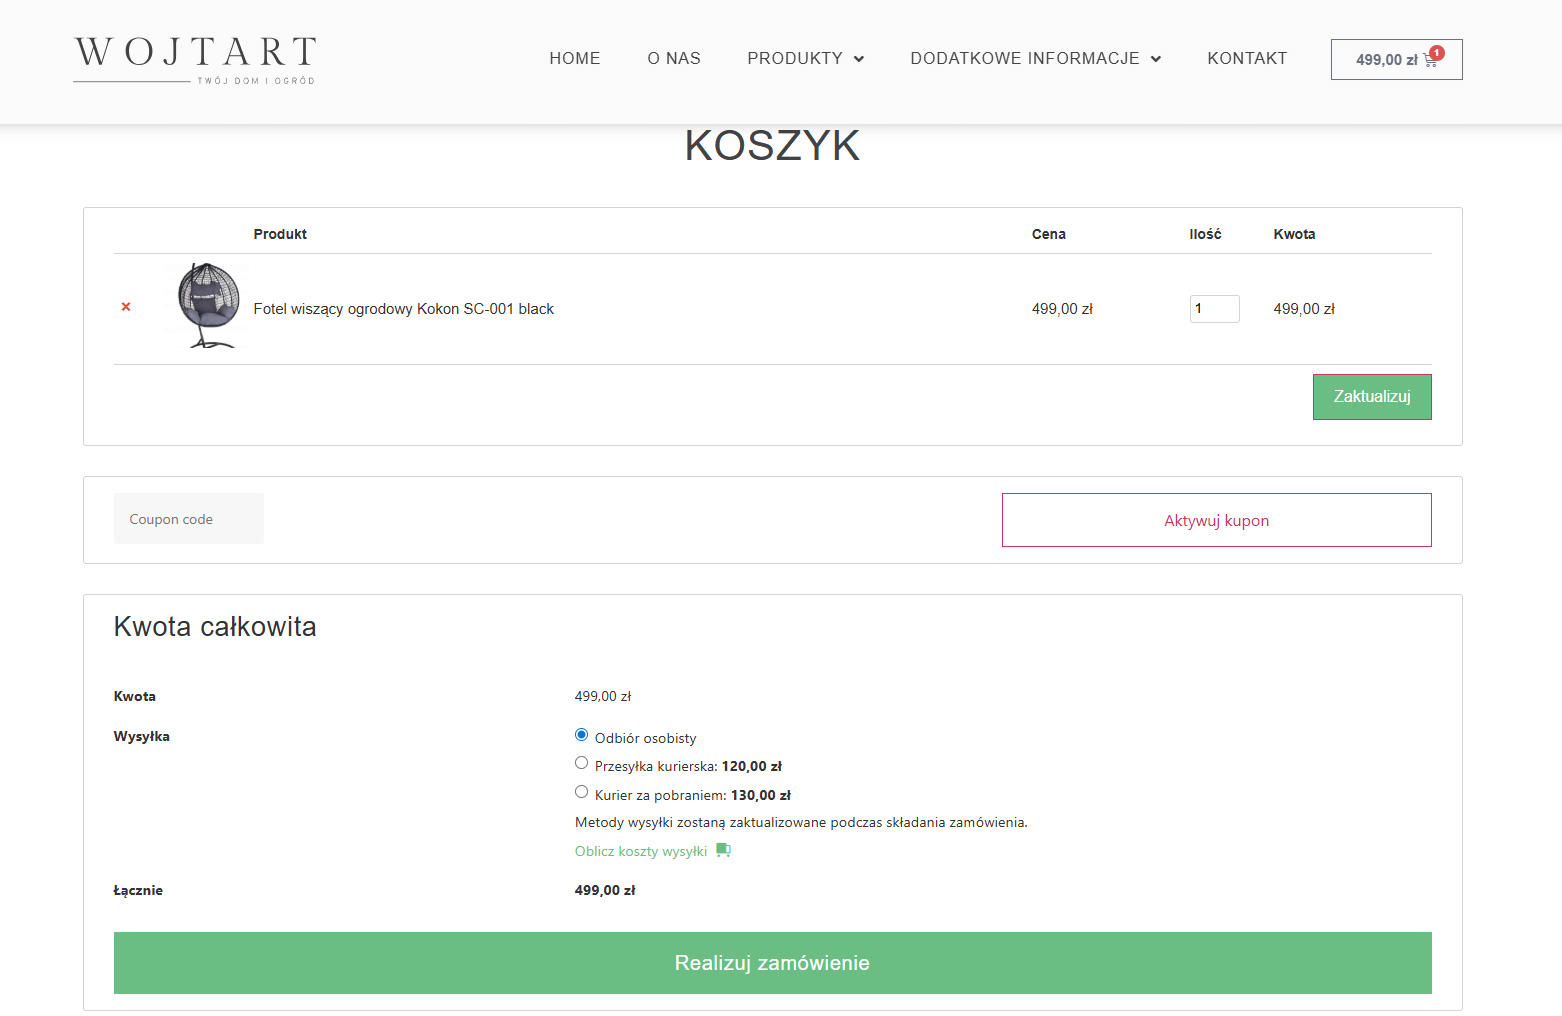This screenshot has width=1562, height=1016.
Task: Click the hanging chair product thumbnail
Action: coord(208,306)
